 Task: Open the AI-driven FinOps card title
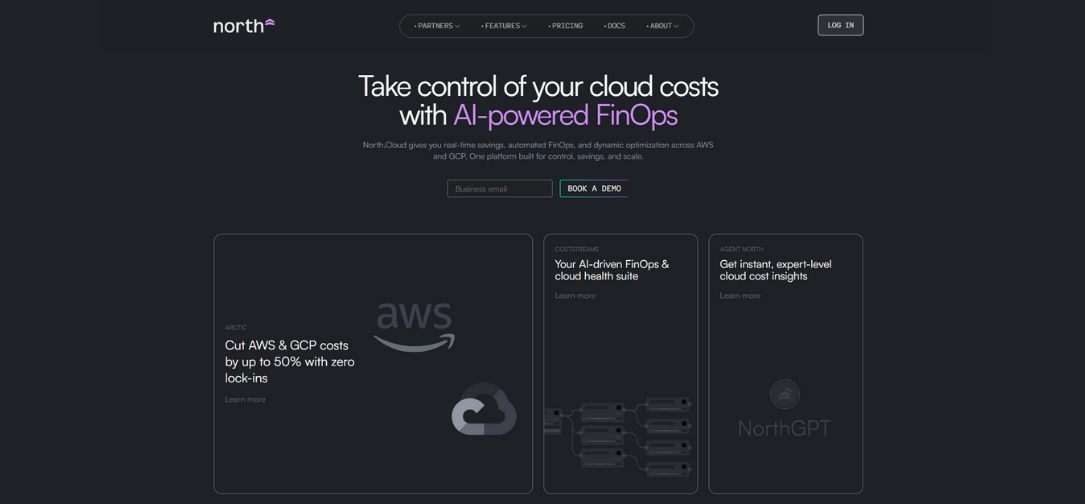[612, 270]
